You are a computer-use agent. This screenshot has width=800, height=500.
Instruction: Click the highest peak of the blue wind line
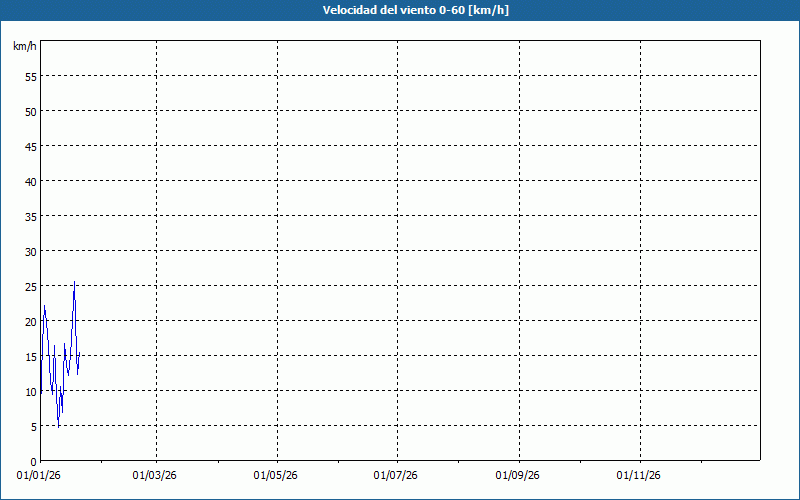pyautogui.click(x=75, y=282)
